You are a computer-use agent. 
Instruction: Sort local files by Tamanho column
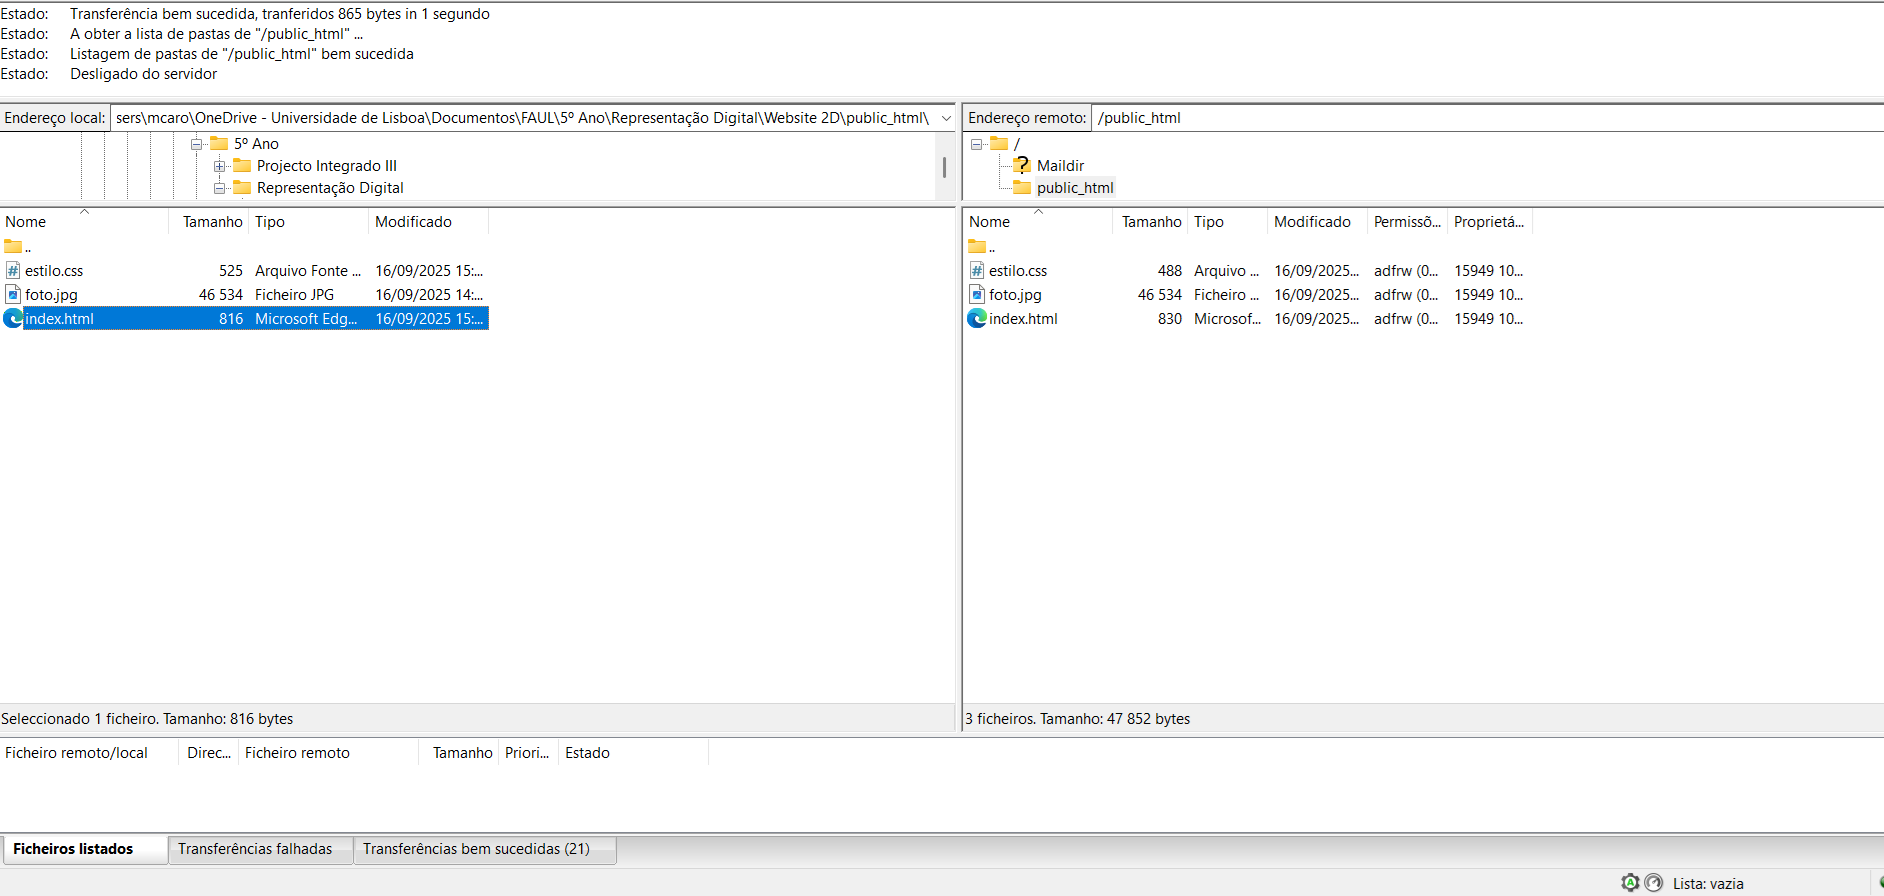[212, 222]
